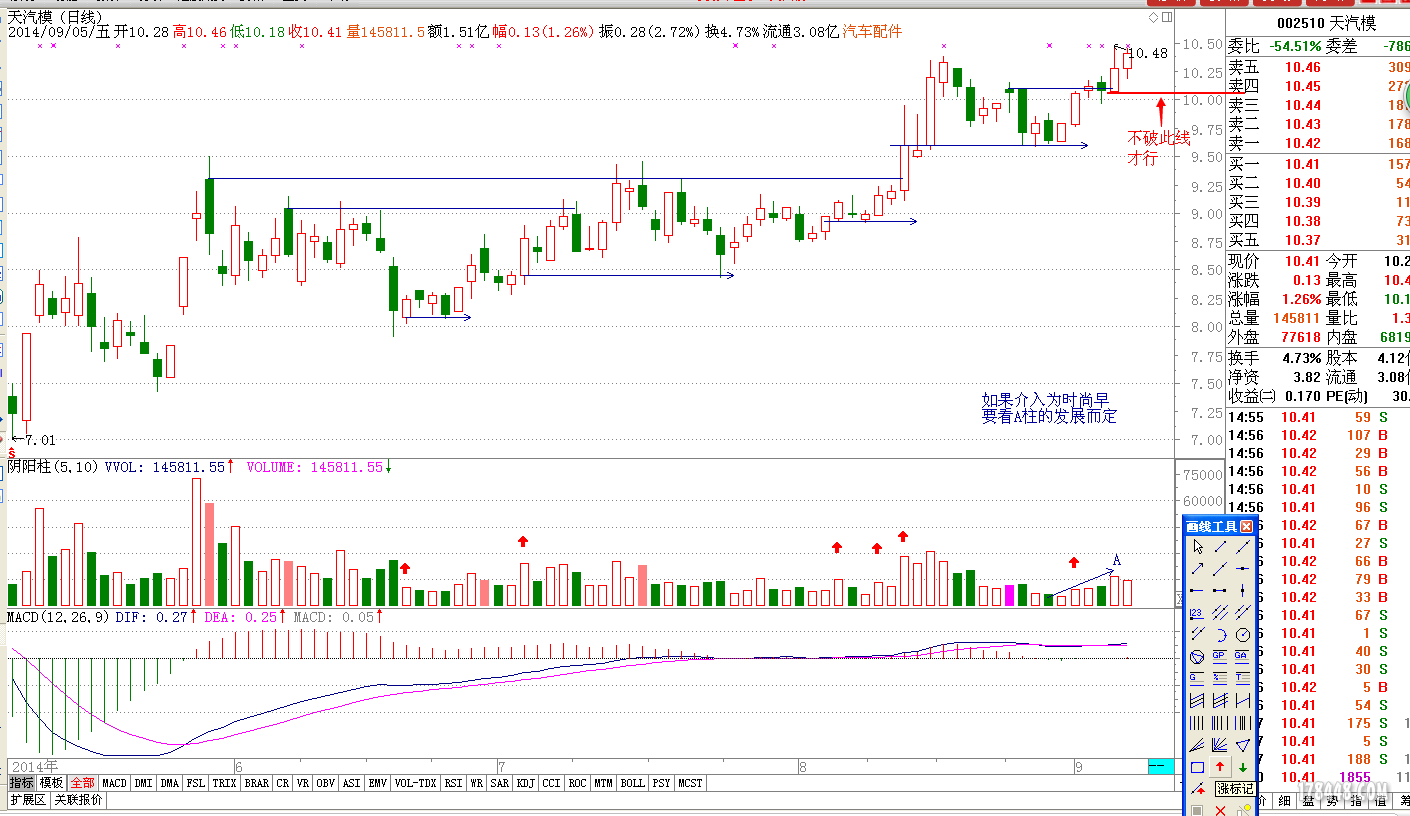The height and width of the screenshot is (816, 1410).
Task: Select the ASI indicator tab
Action: click(352, 783)
